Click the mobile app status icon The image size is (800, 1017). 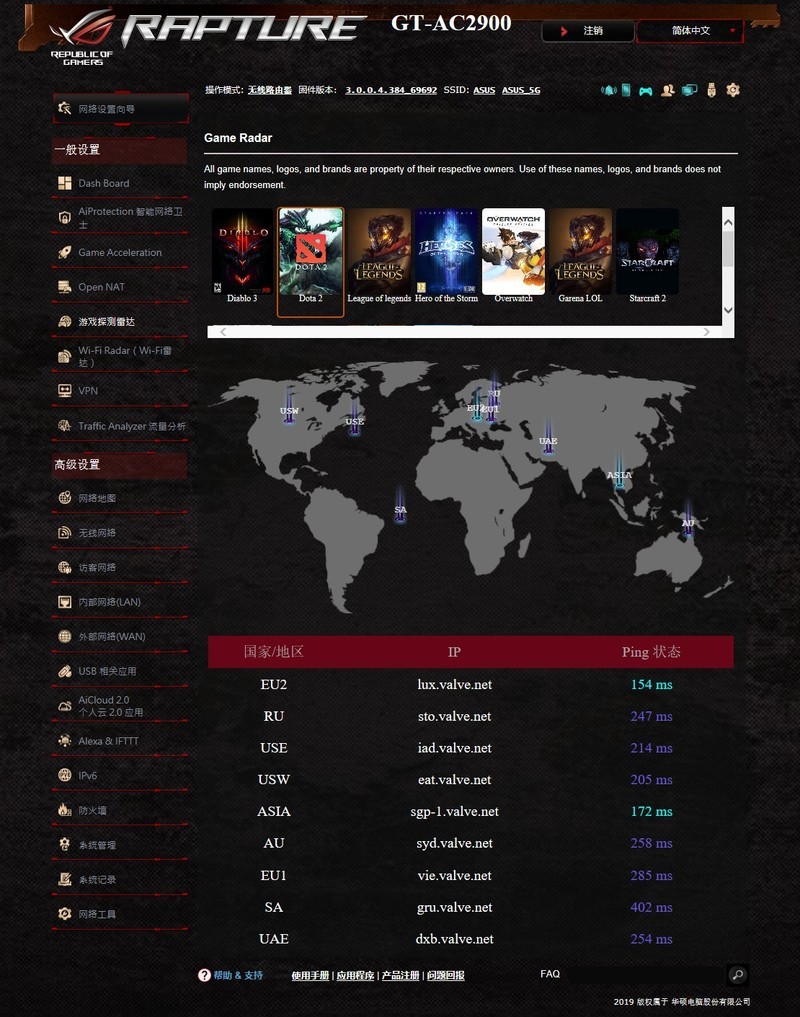pyautogui.click(x=626, y=90)
